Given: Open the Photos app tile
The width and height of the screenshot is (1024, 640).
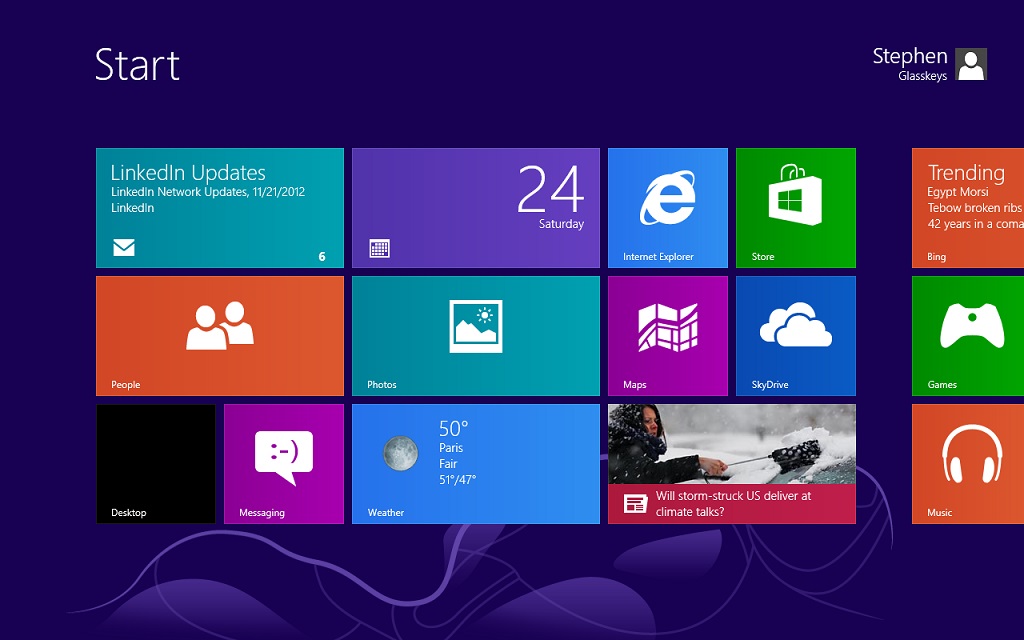Looking at the screenshot, I should (475, 335).
